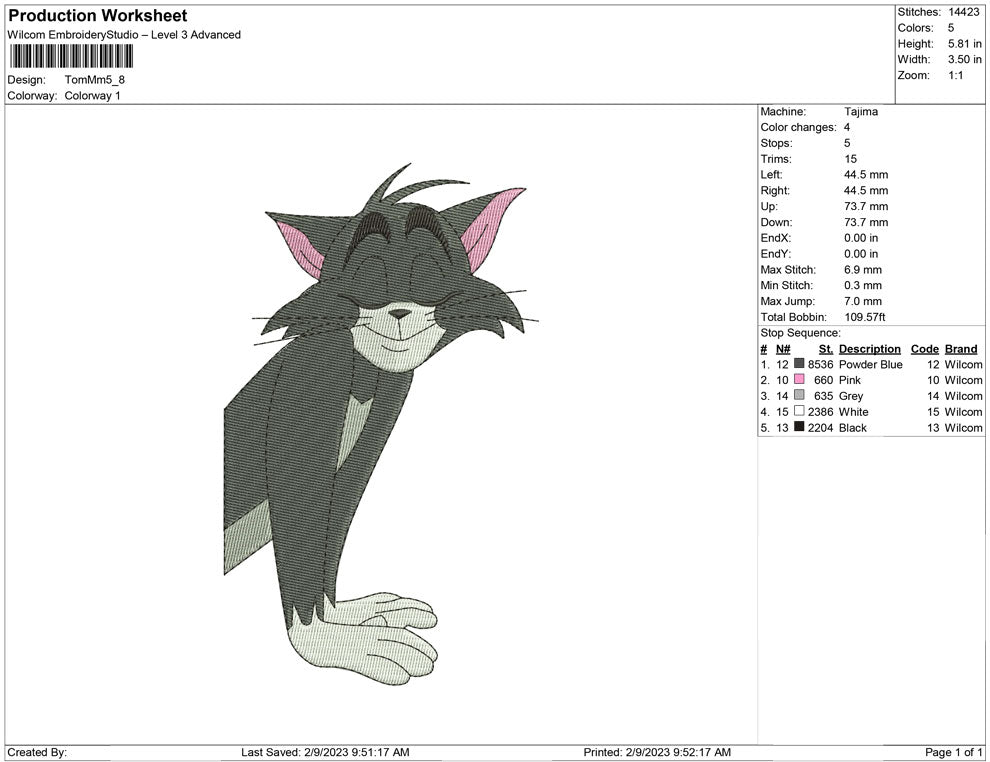The height and width of the screenshot is (762, 990).
Task: Click the Pink thread color swatch
Action: [799, 379]
